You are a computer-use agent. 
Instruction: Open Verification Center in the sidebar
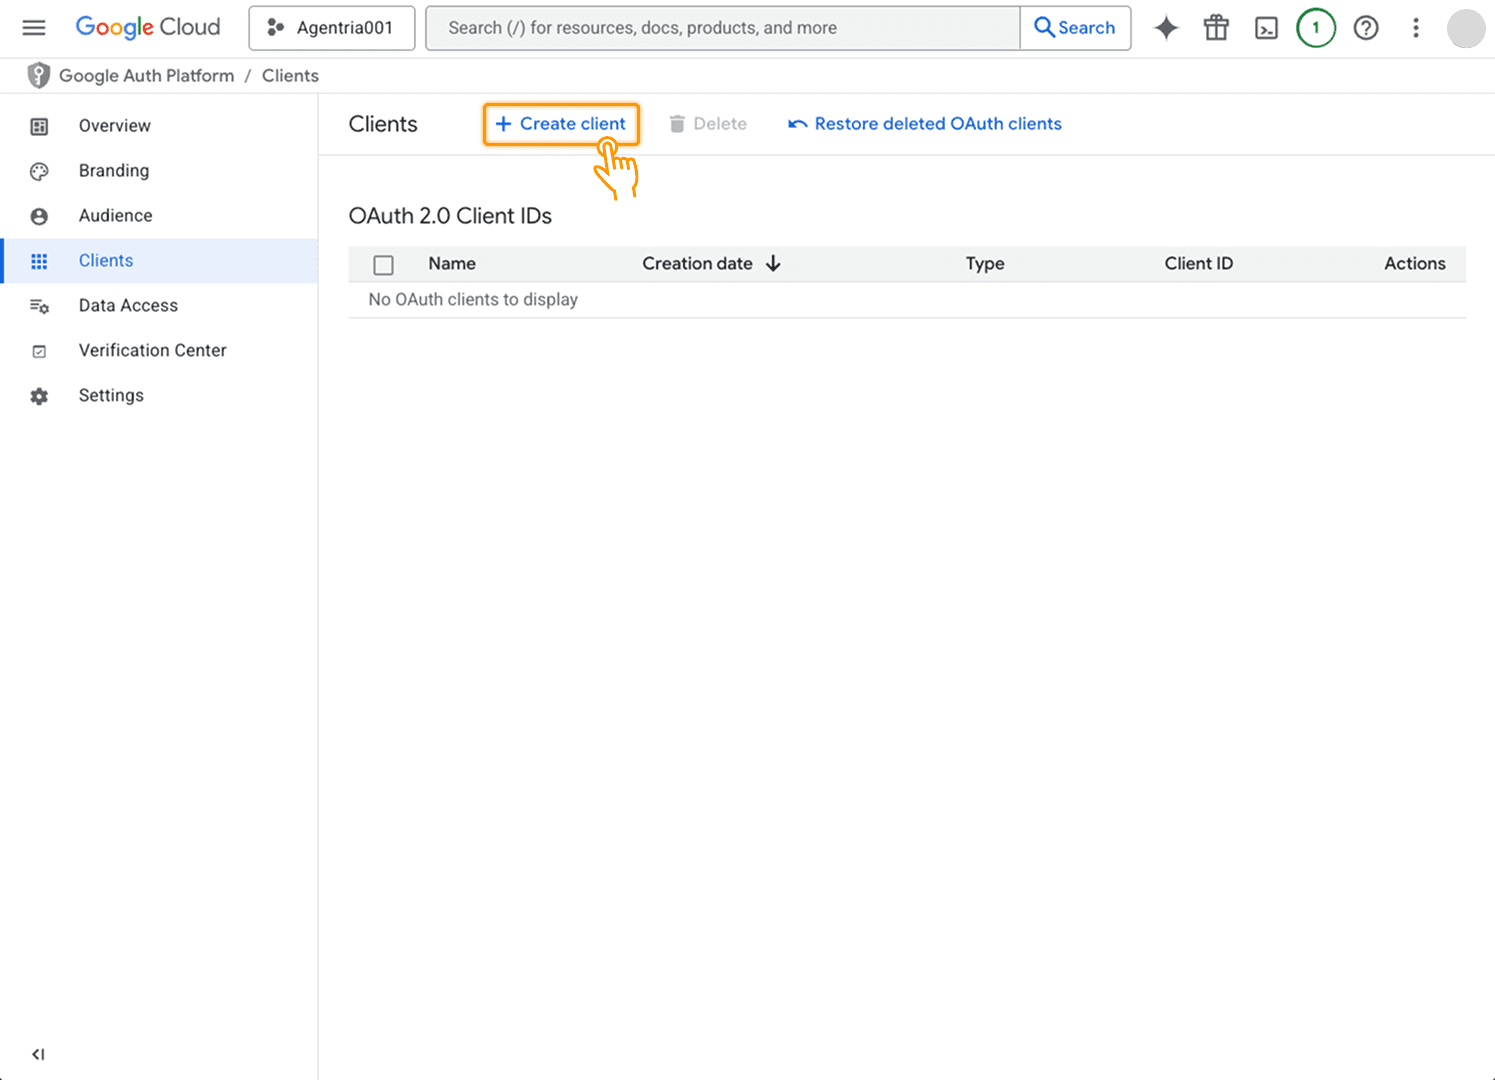click(x=159, y=350)
